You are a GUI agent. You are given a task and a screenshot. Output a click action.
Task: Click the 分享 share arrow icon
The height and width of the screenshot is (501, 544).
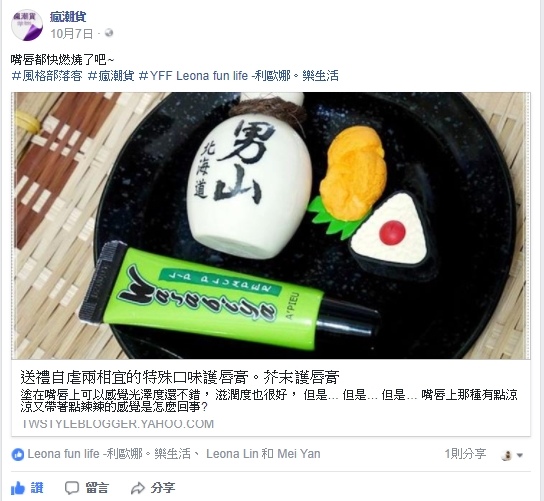pos(137,488)
